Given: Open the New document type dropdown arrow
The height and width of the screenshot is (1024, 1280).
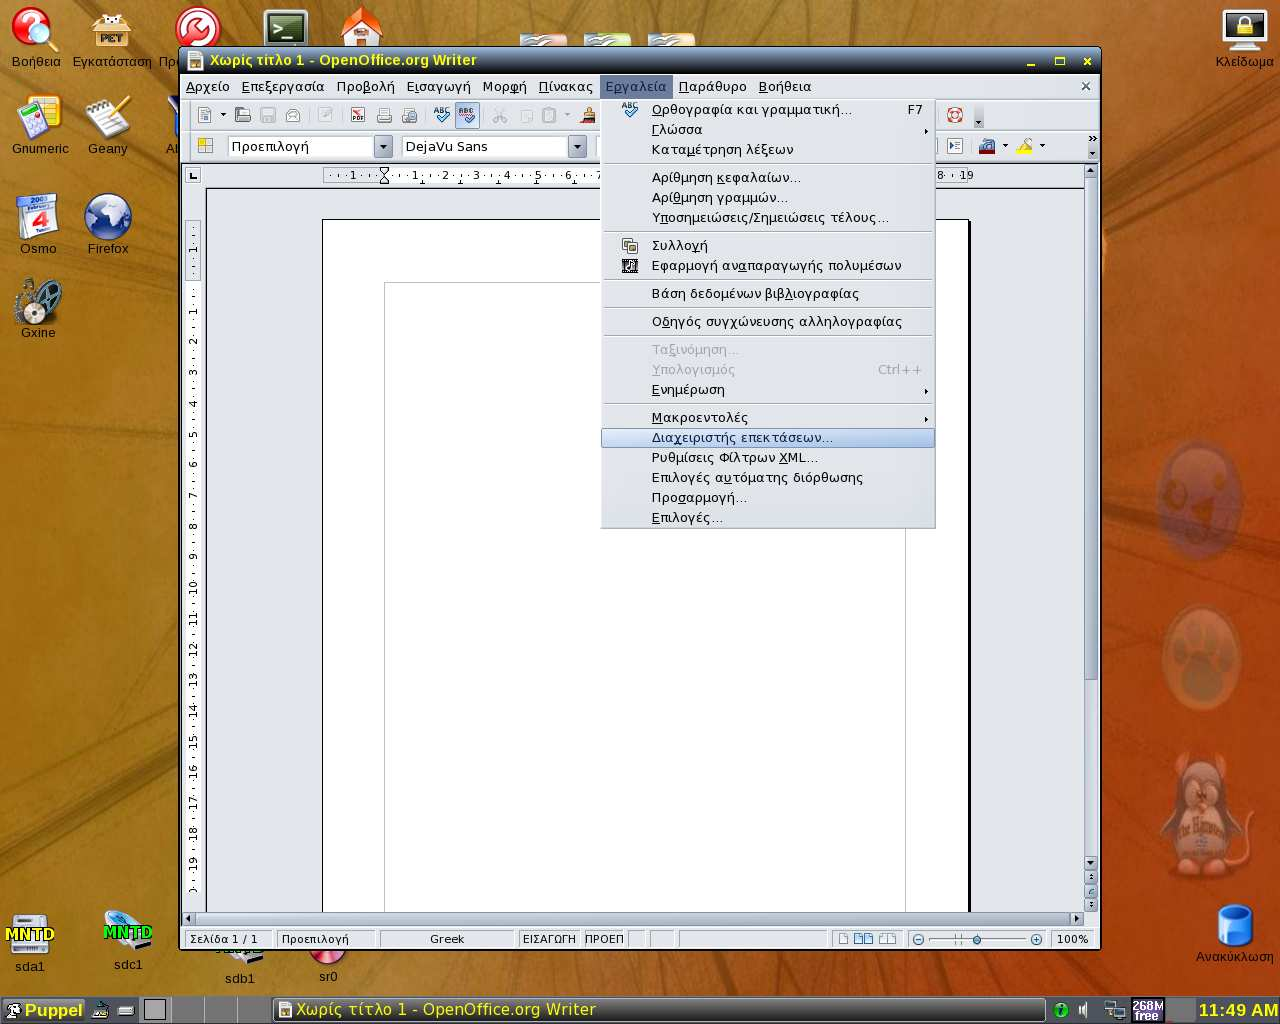Looking at the screenshot, I should coord(223,116).
